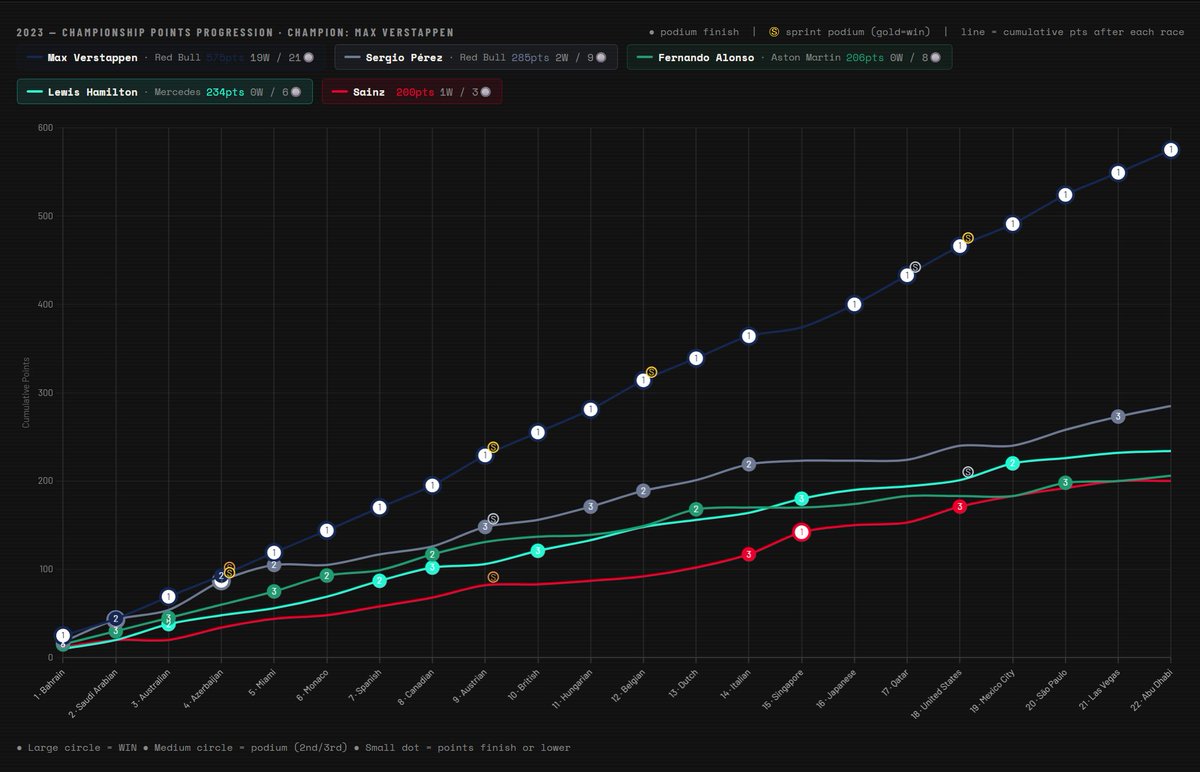Click Hamilton's 2nd-place marker at Mexico City
The image size is (1200, 772).
click(1013, 463)
